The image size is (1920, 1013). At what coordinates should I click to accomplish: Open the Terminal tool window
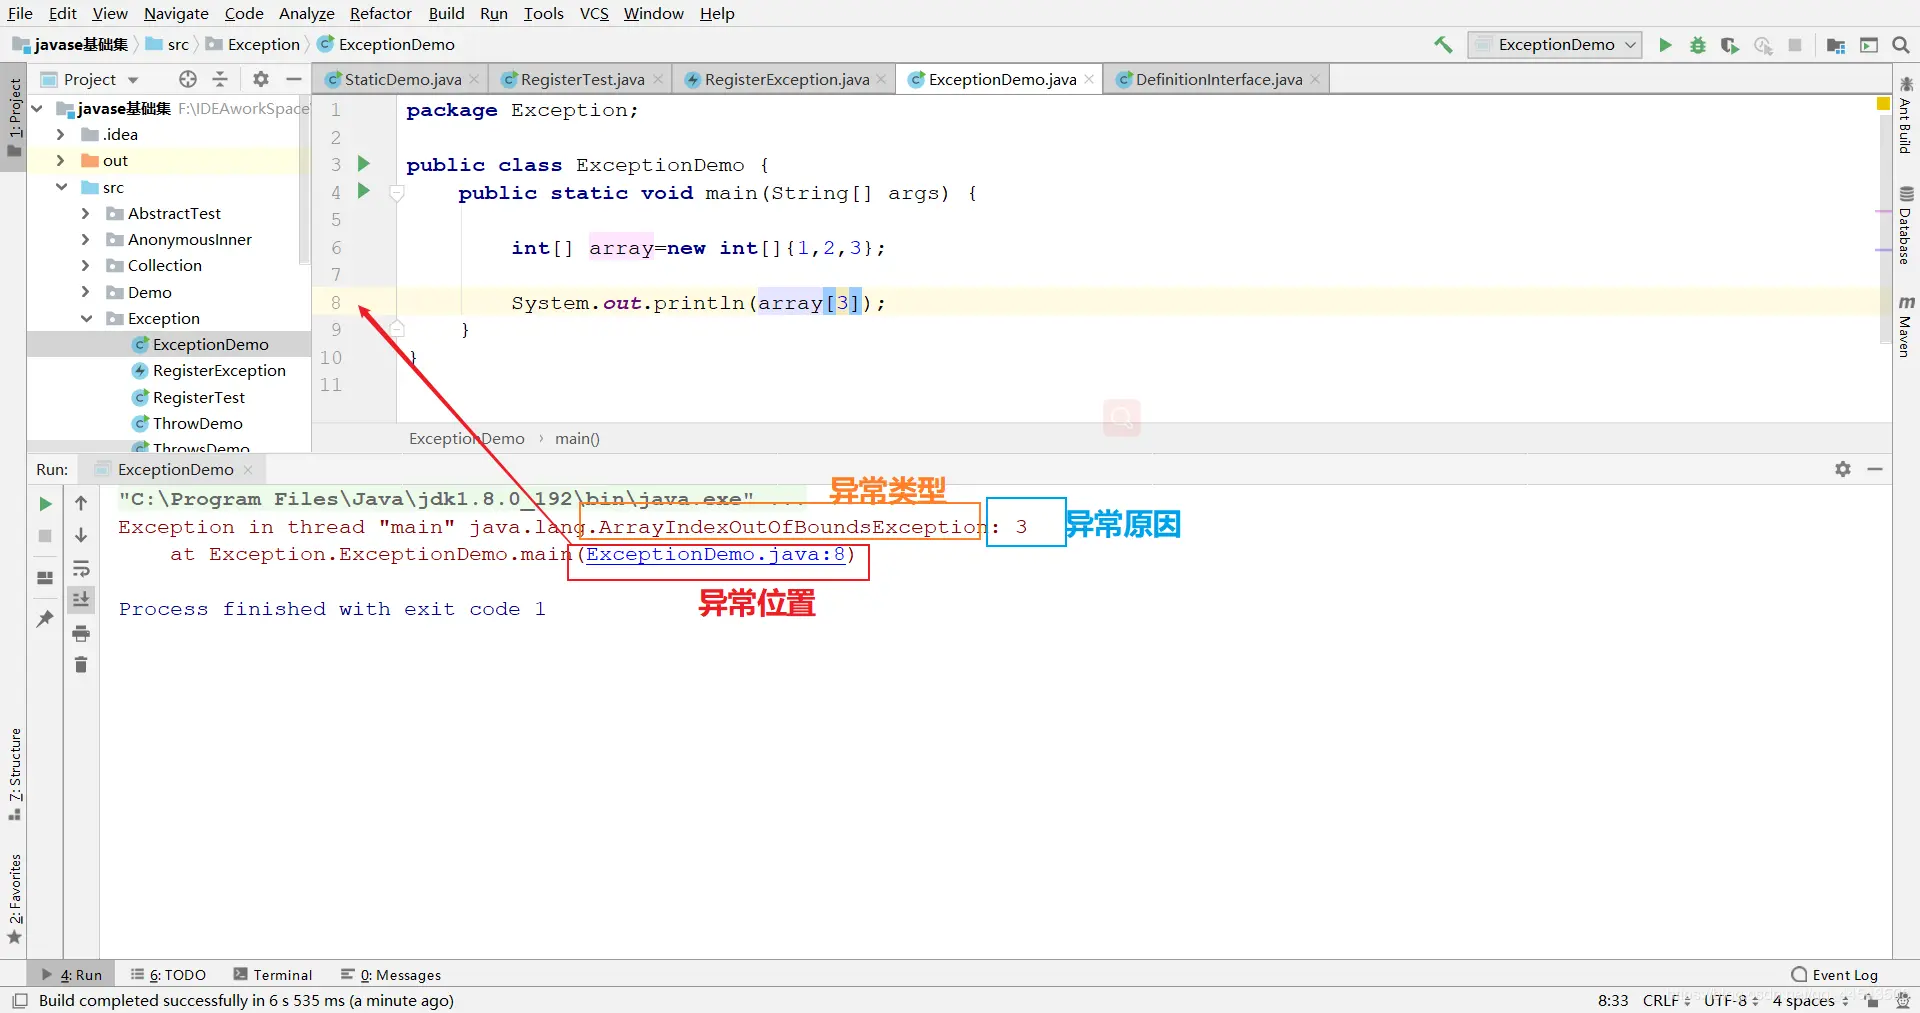[x=273, y=975]
